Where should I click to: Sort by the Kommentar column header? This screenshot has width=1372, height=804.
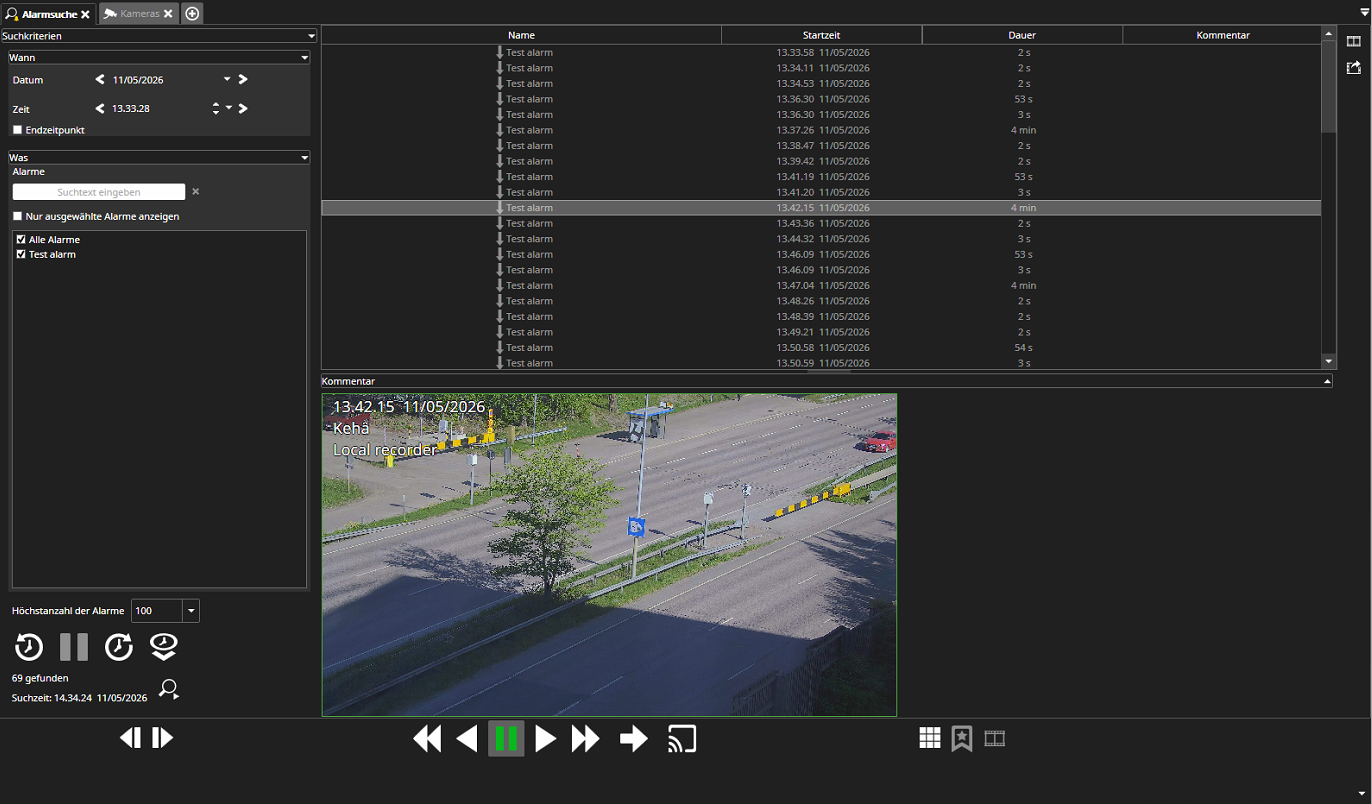click(x=1222, y=35)
